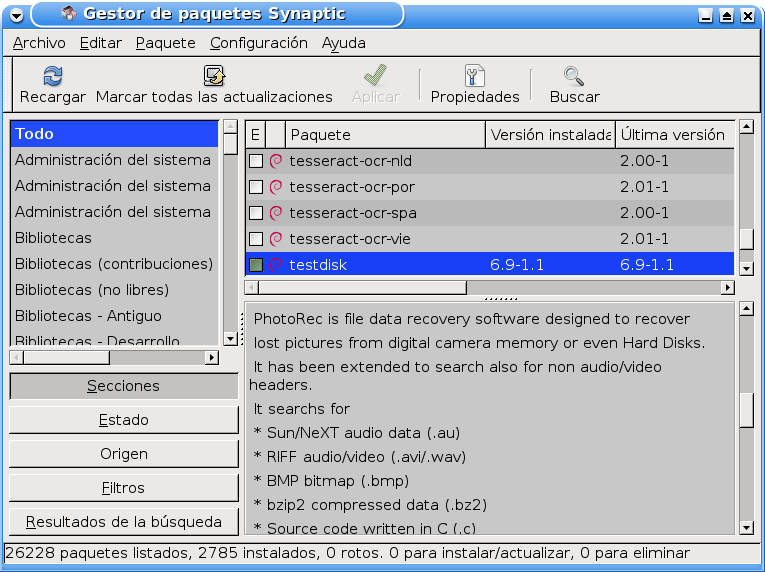
Task: Show Resultados de la búsqueda
Action: pyautogui.click(x=123, y=522)
